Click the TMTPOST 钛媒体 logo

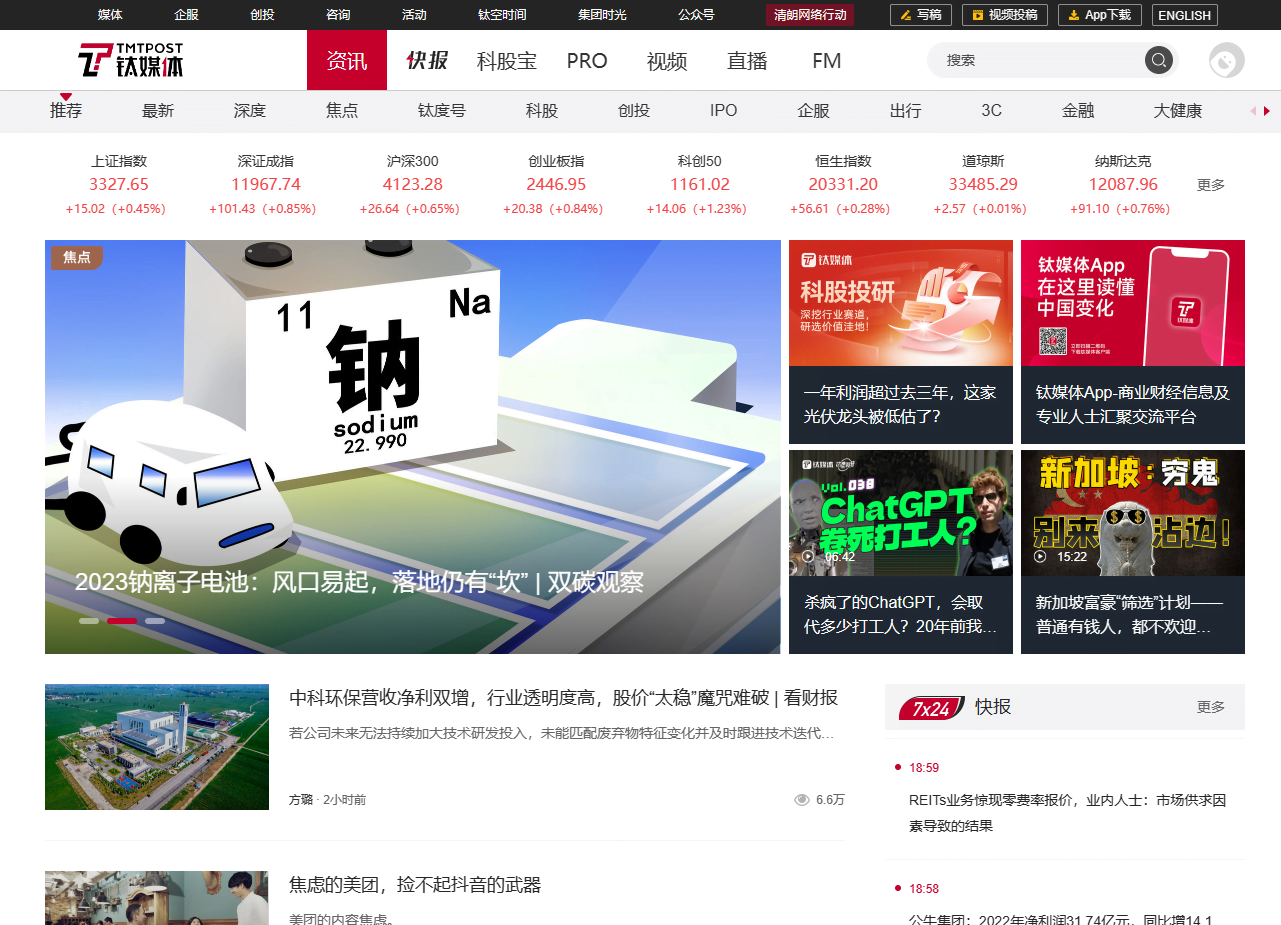pos(131,60)
